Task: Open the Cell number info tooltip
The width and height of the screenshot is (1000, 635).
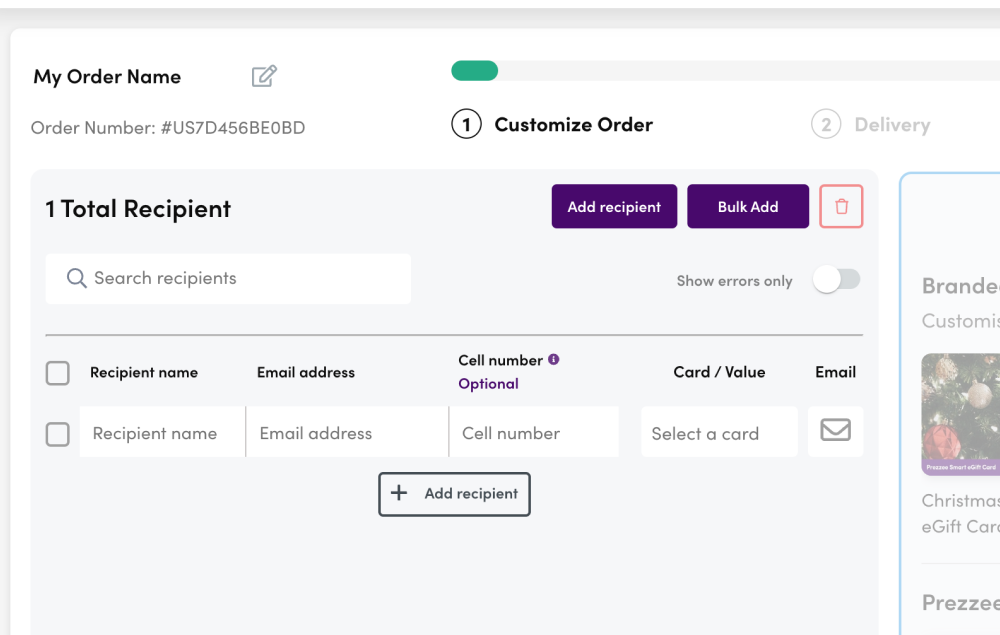Action: [555, 359]
